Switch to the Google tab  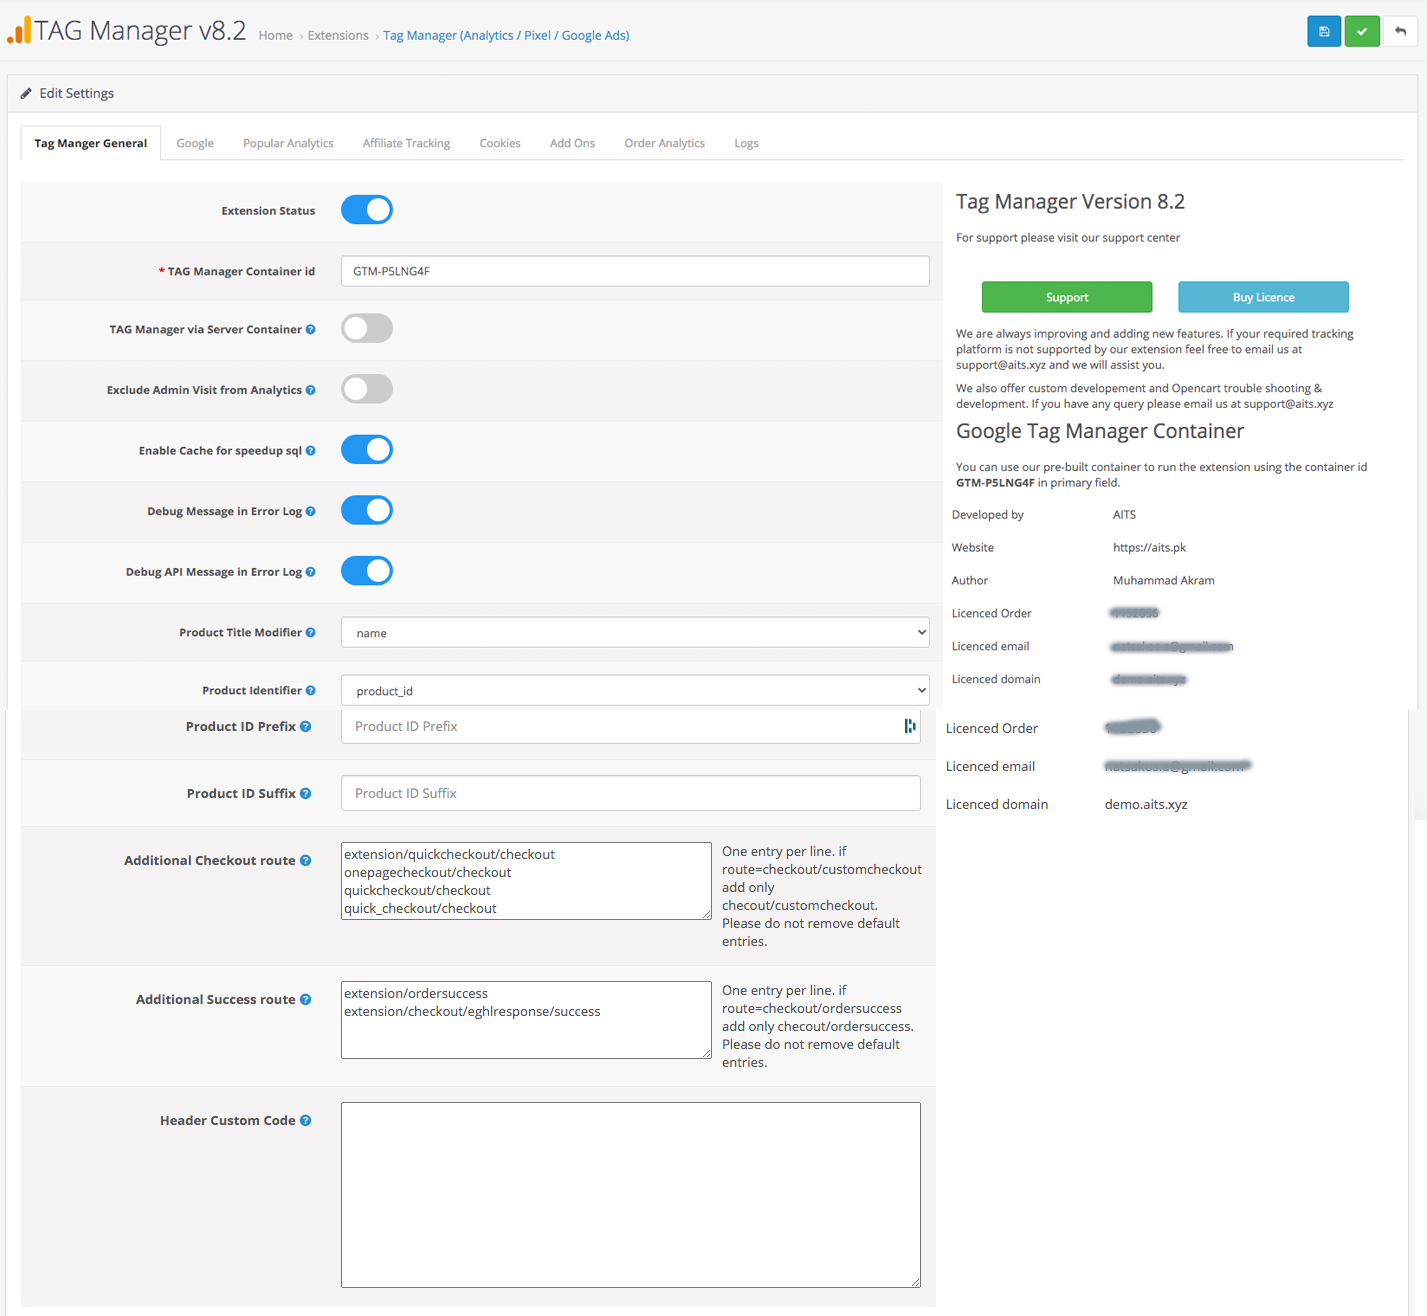click(195, 143)
